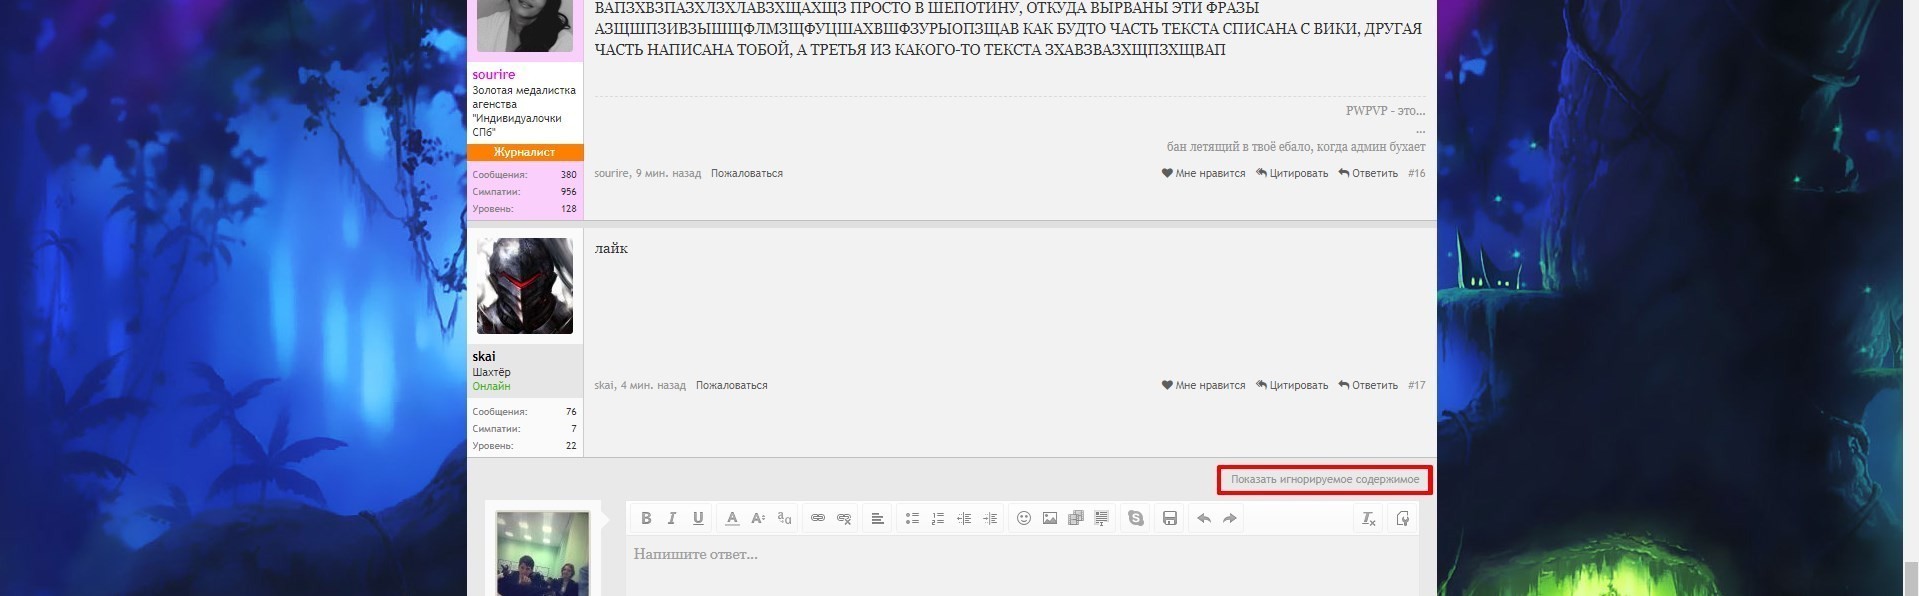
Task: Toggle underline formatting in reply editor
Action: point(698,518)
